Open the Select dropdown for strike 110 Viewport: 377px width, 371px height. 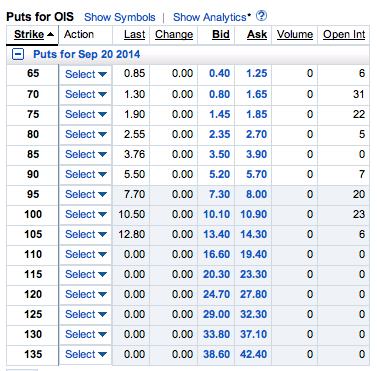click(86, 254)
